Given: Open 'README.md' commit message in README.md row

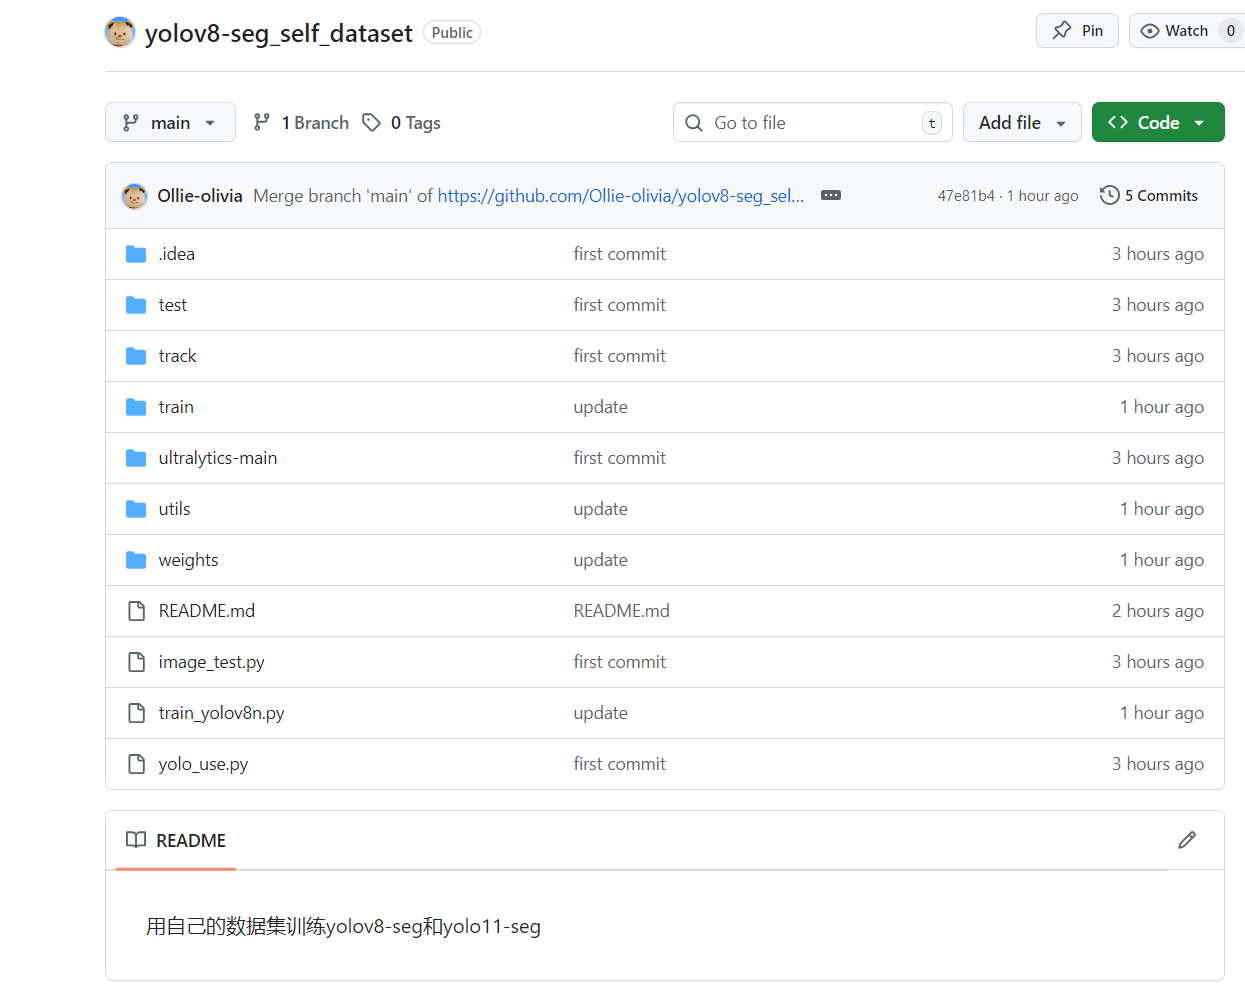Looking at the screenshot, I should point(621,611).
